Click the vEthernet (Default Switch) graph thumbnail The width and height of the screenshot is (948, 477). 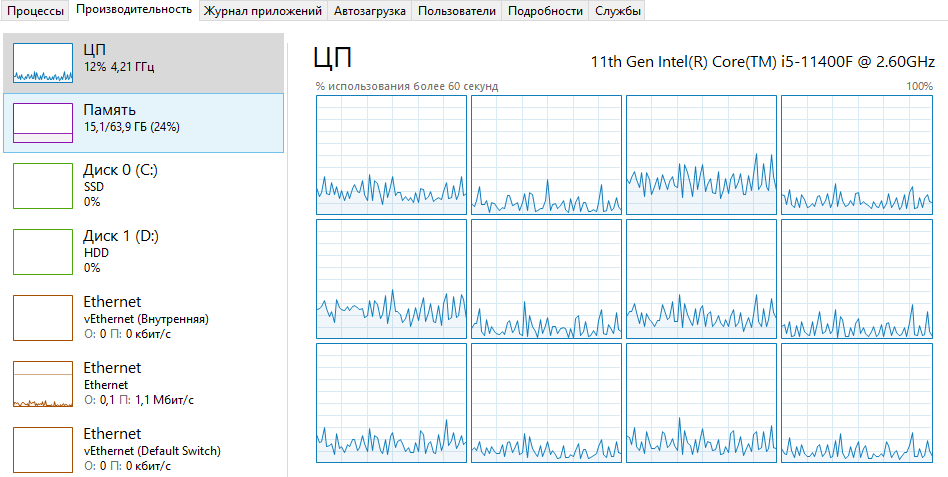43,450
